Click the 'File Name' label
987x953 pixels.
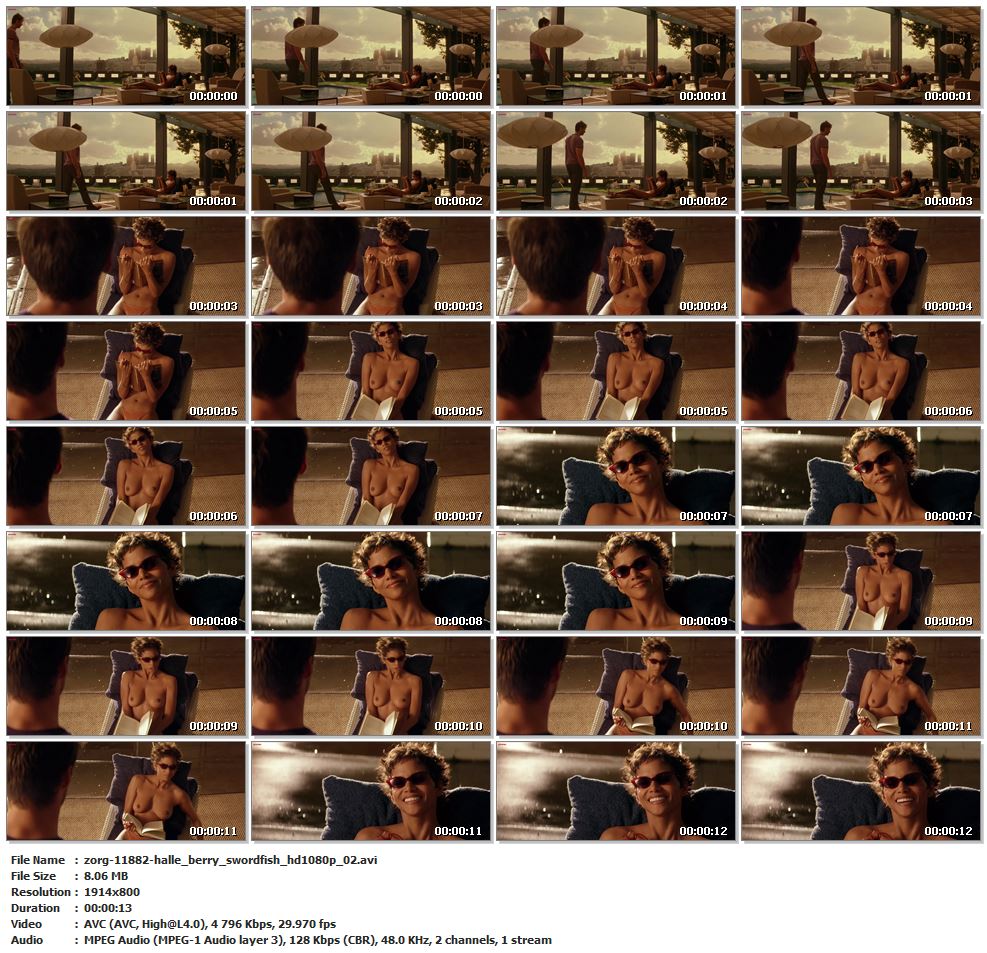coord(38,860)
